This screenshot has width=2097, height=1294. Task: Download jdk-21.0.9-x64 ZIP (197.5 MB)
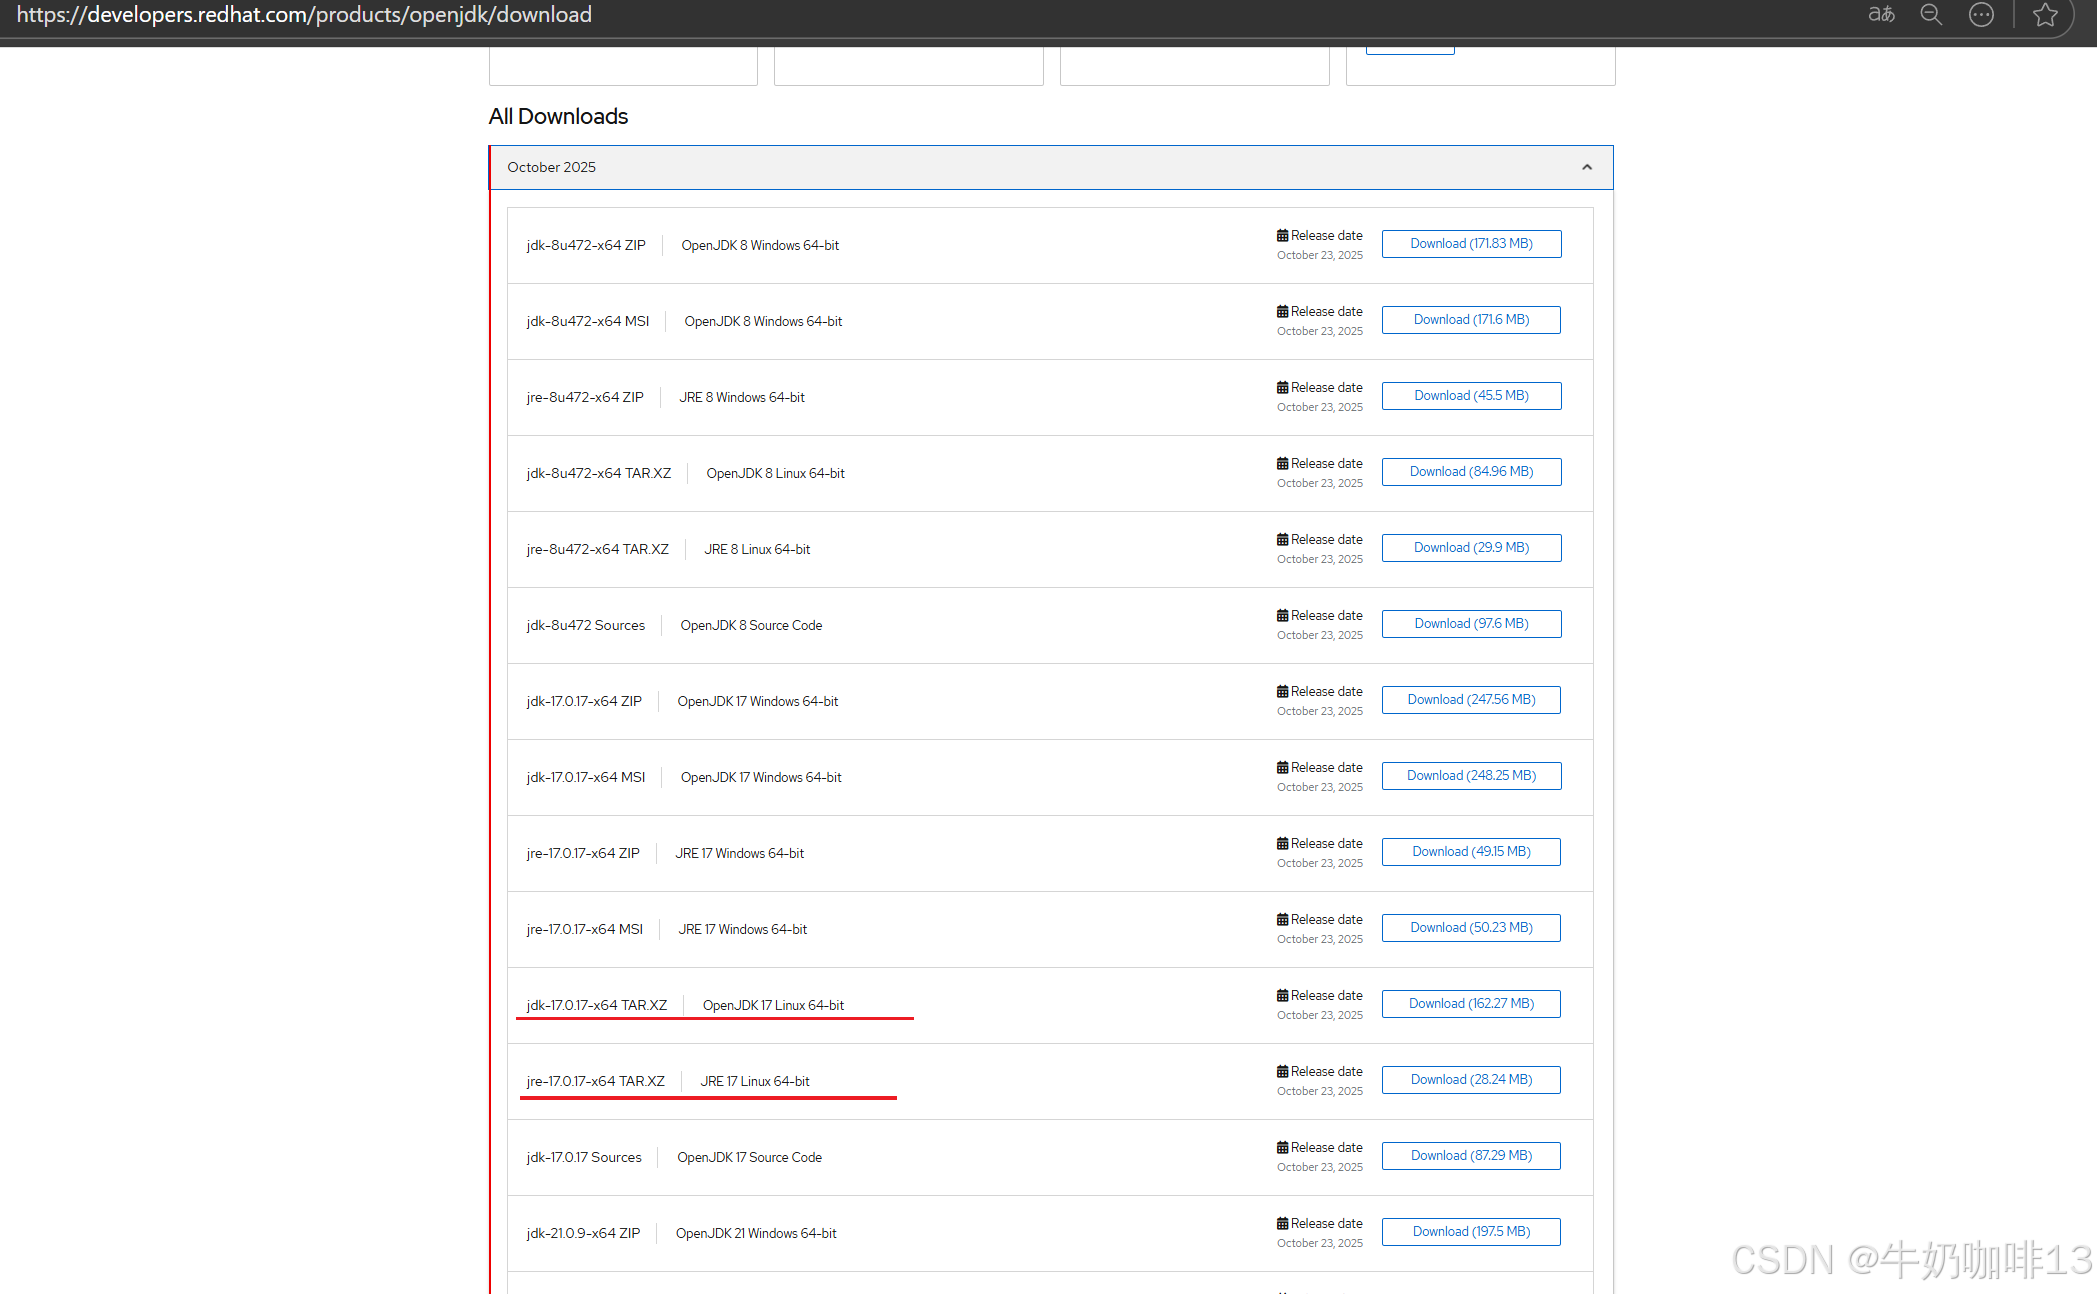tap(1471, 1232)
